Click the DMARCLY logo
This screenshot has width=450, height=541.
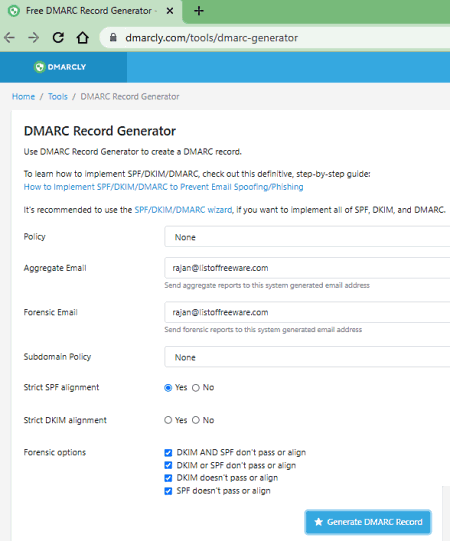[x=60, y=67]
